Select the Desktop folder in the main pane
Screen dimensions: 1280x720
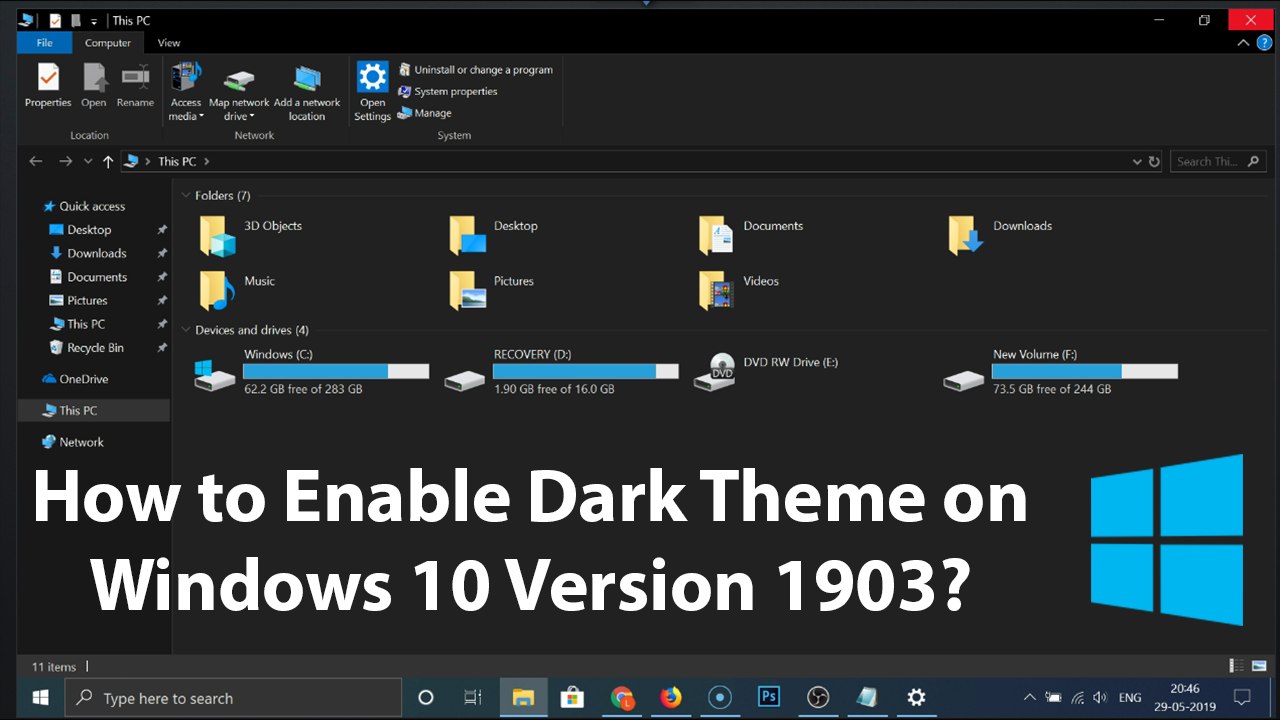[x=493, y=236]
